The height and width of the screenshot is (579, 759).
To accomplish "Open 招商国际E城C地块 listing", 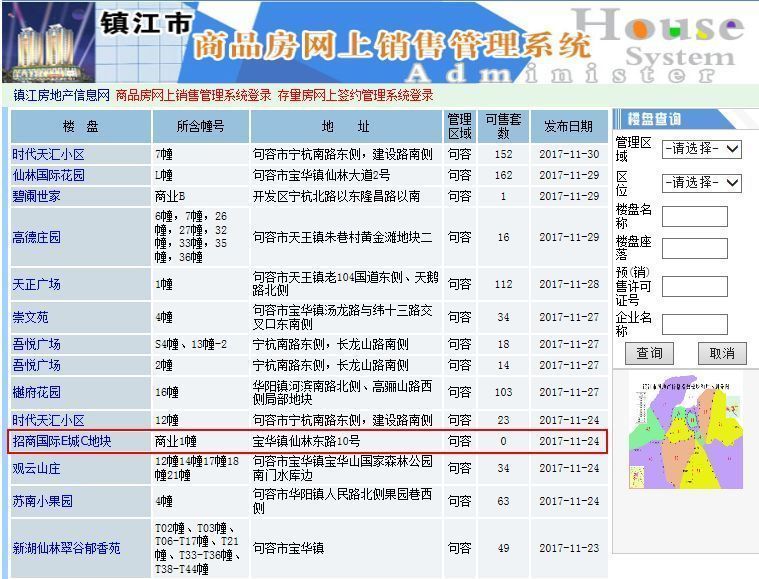I will point(62,441).
